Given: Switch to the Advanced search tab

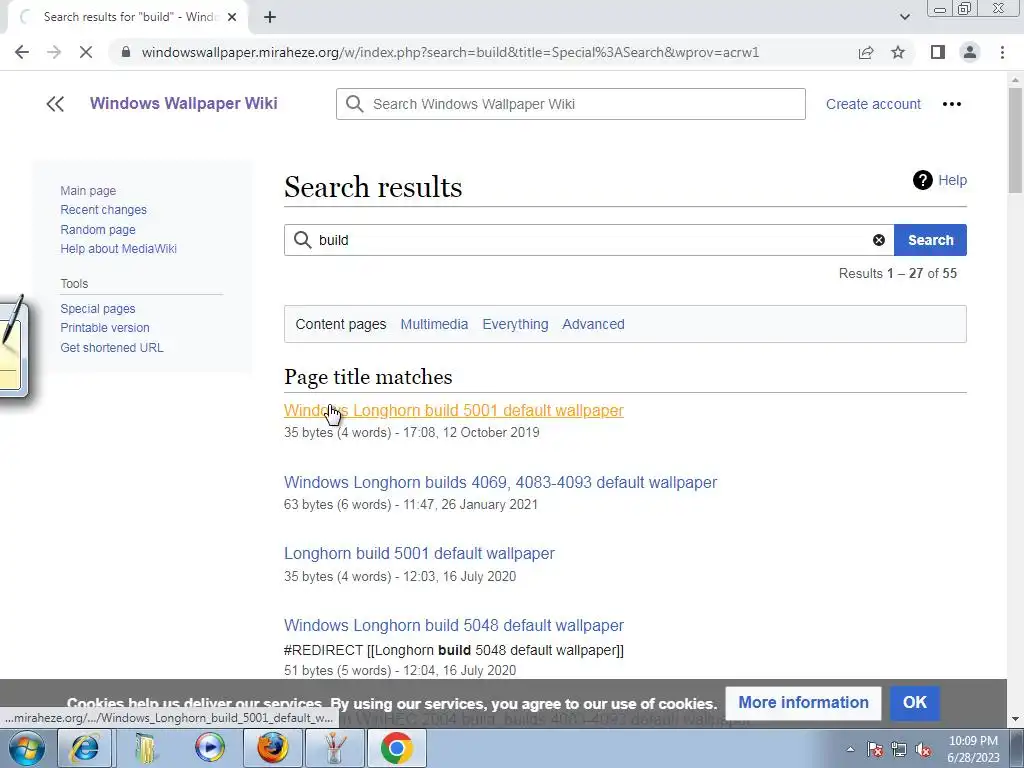Looking at the screenshot, I should tap(593, 324).
